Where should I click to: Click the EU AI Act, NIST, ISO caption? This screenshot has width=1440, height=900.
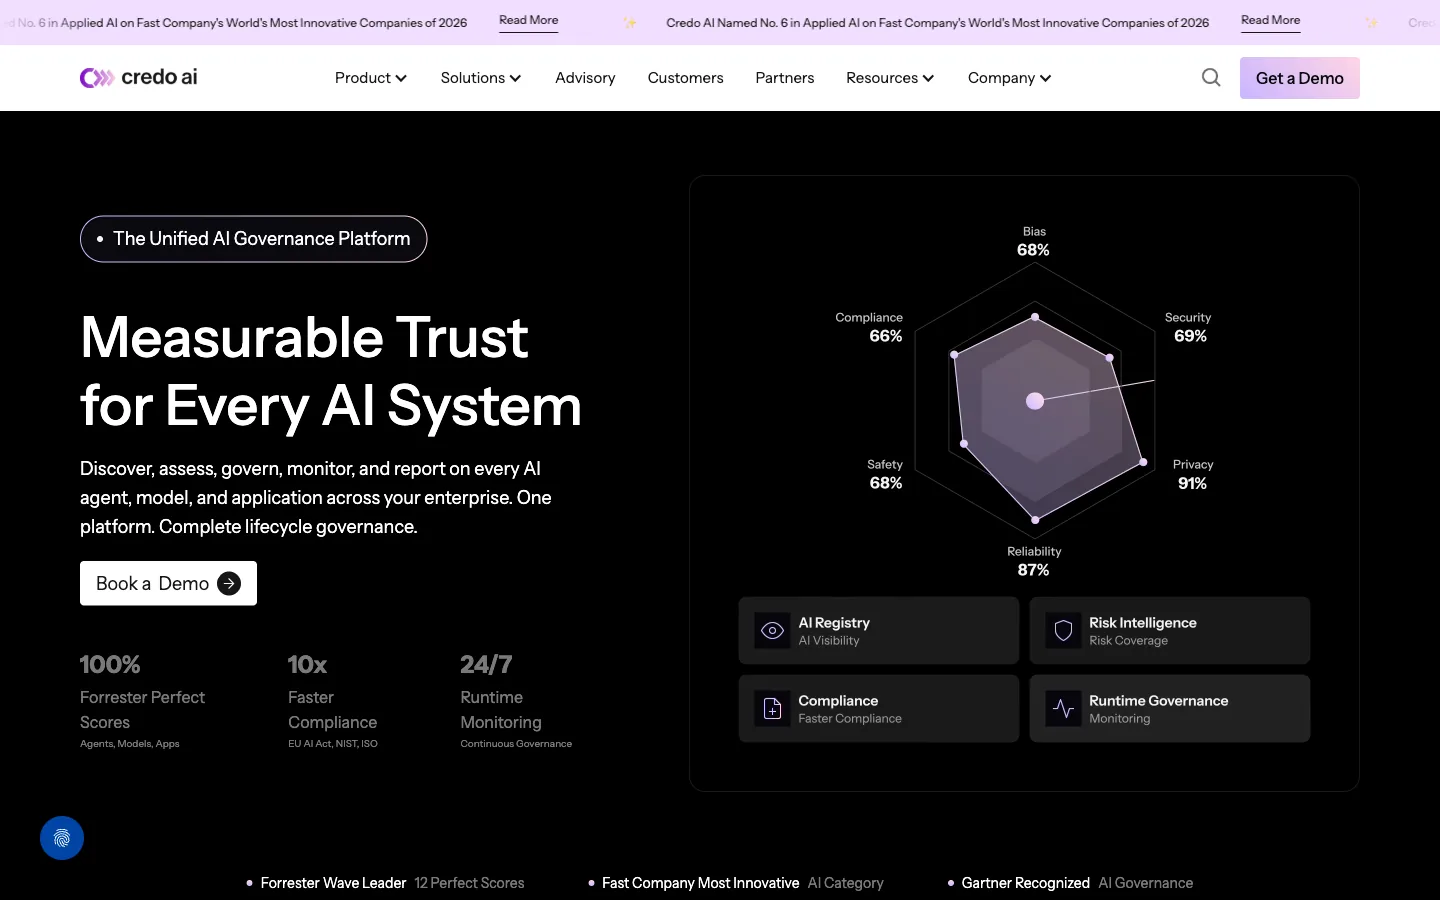click(x=333, y=744)
